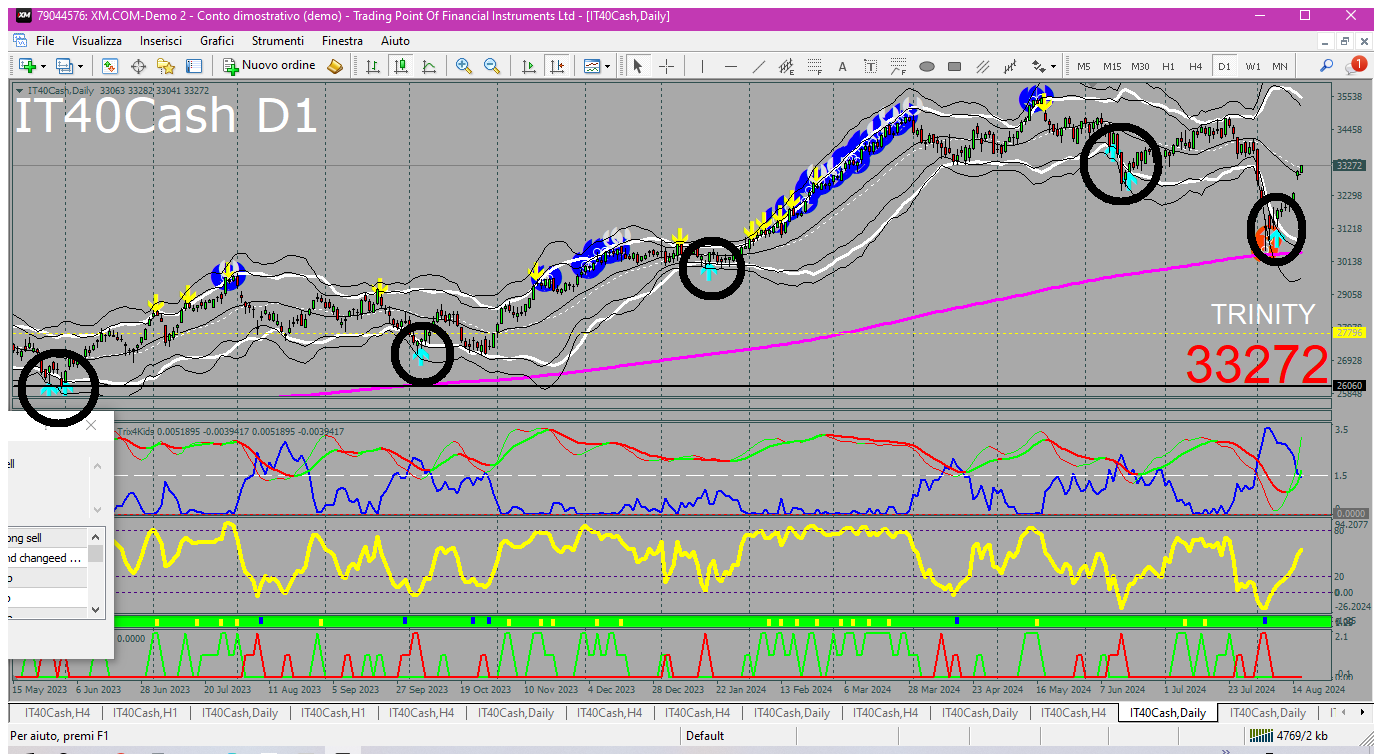Select the equidistant channel tool
This screenshot has height=754, width=1382.
pyautogui.click(x=787, y=66)
